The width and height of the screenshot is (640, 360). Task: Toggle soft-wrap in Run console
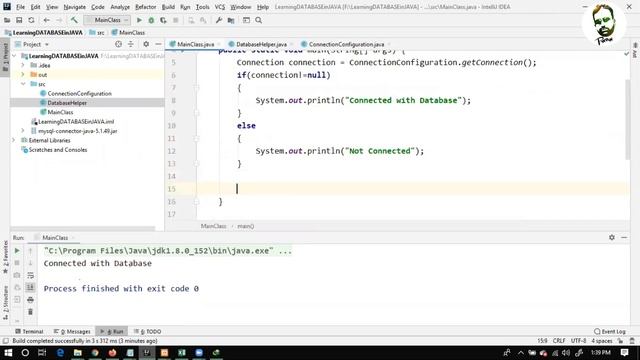pos(30,276)
